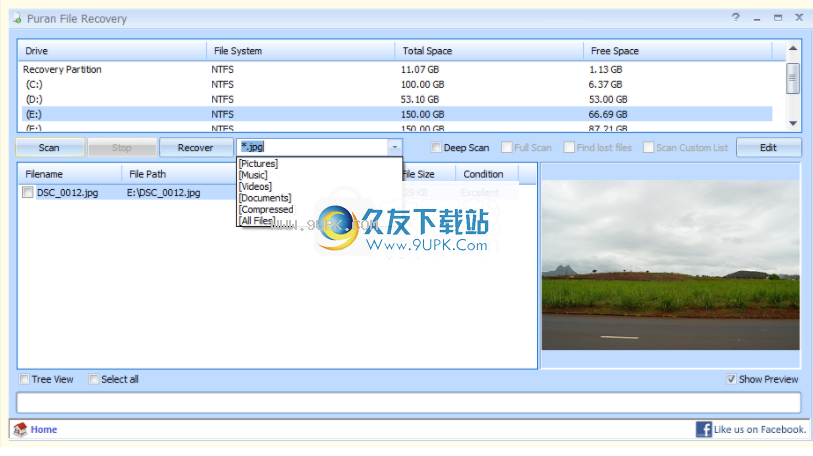Select the (D:) drive row
The width and height of the screenshot is (813, 456).
(397, 99)
